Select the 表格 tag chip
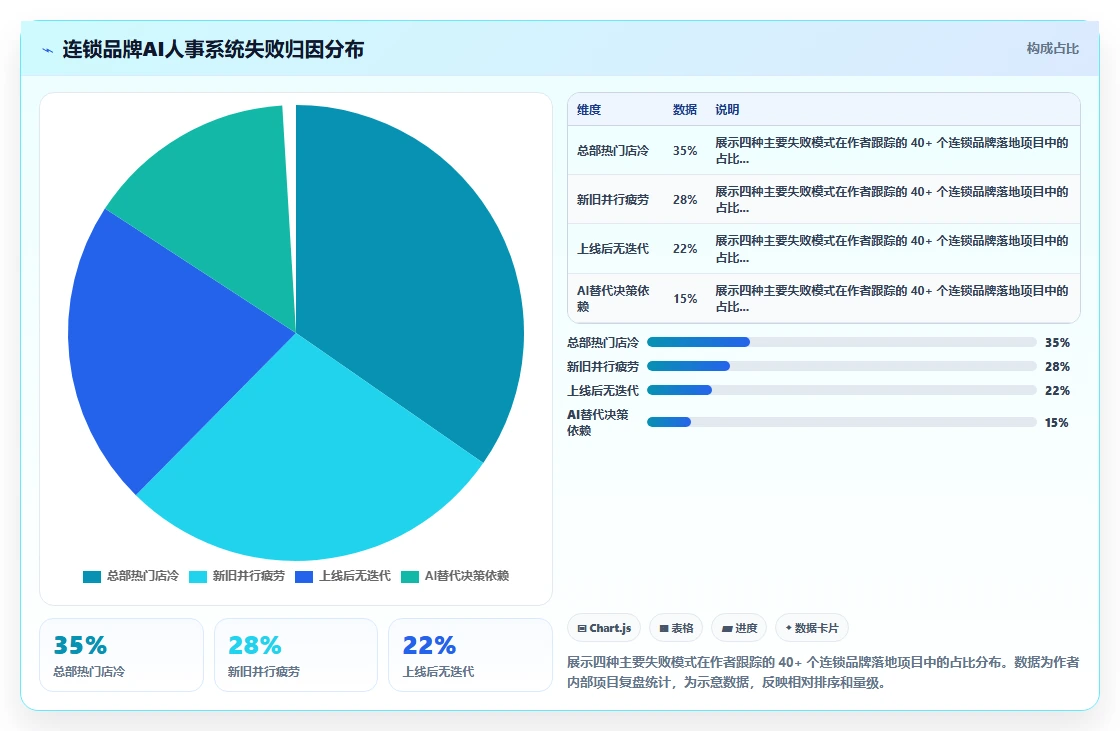The width and height of the screenshot is (1120, 731). 676,628
